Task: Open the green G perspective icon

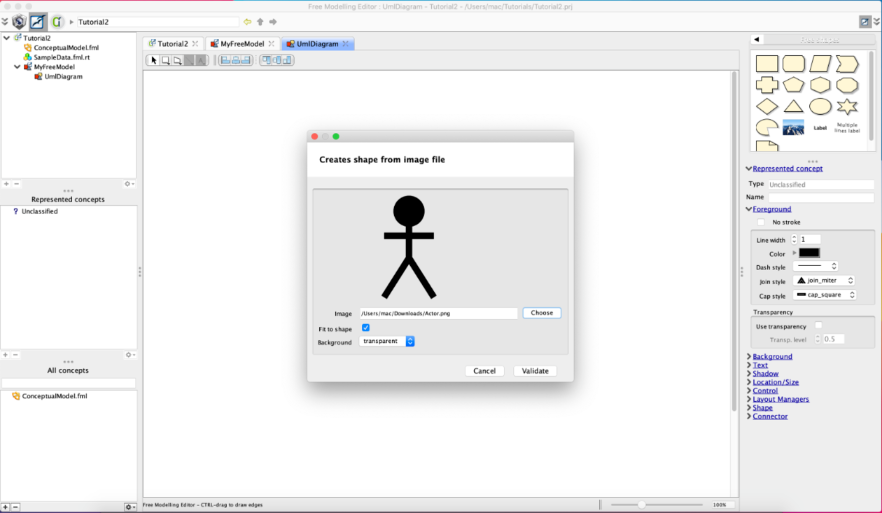Action: (x=57, y=21)
